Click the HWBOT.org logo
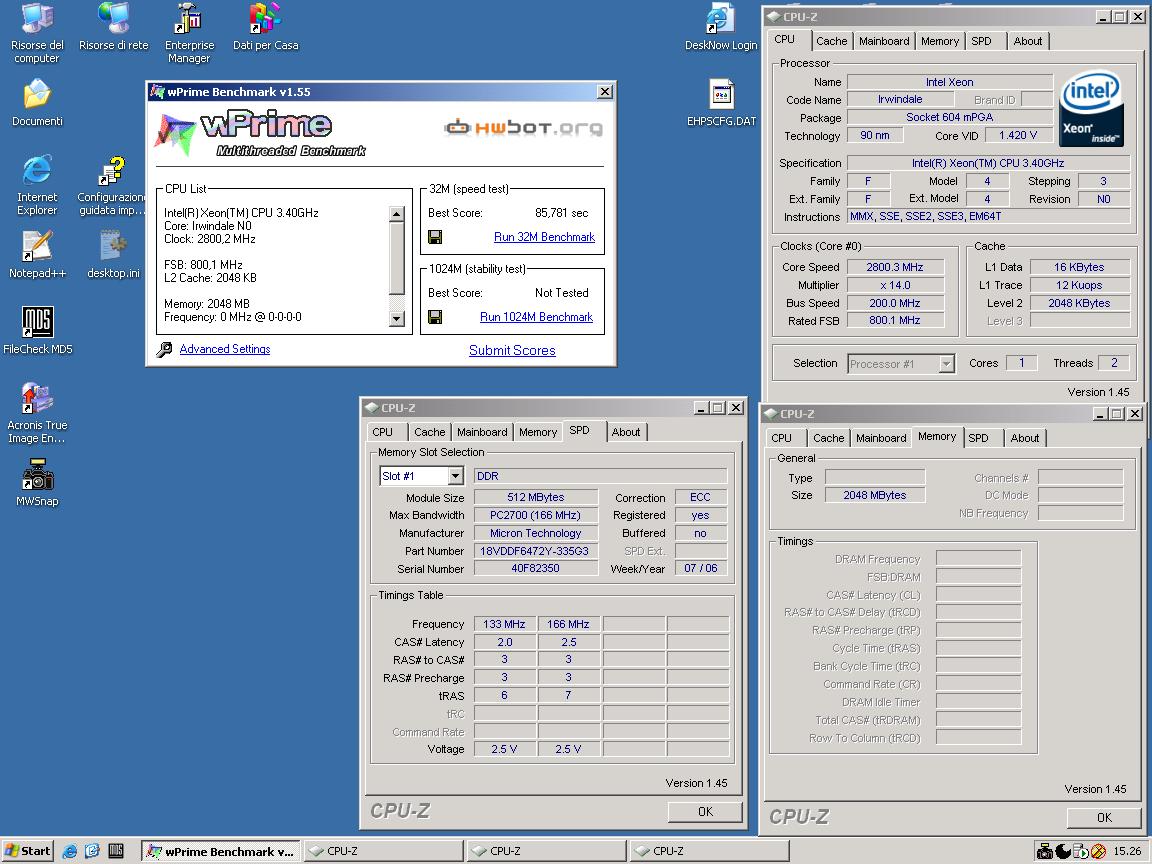This screenshot has width=1152, height=864. (x=524, y=128)
